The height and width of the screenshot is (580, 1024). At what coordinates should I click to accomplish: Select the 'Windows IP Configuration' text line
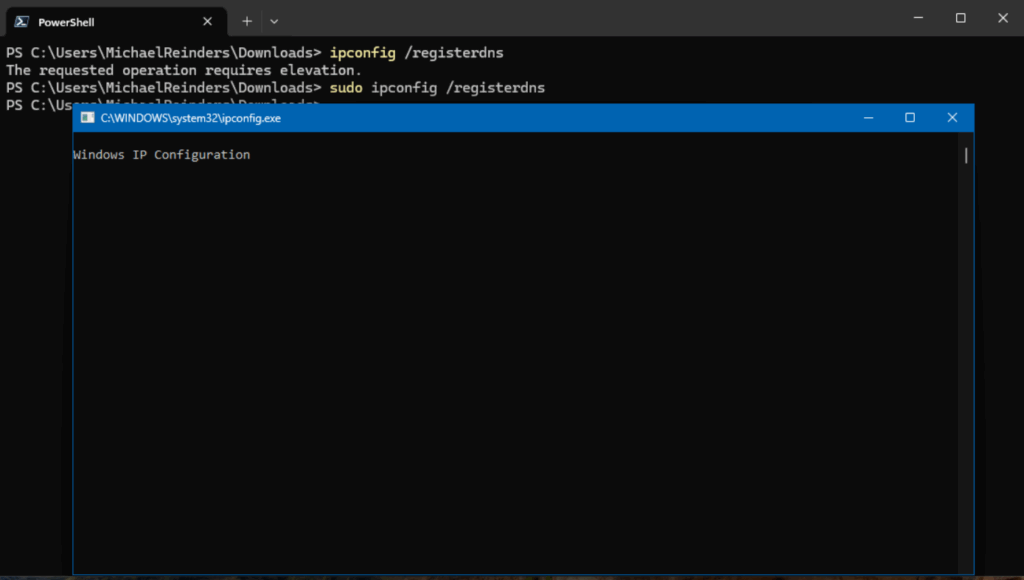pos(161,154)
